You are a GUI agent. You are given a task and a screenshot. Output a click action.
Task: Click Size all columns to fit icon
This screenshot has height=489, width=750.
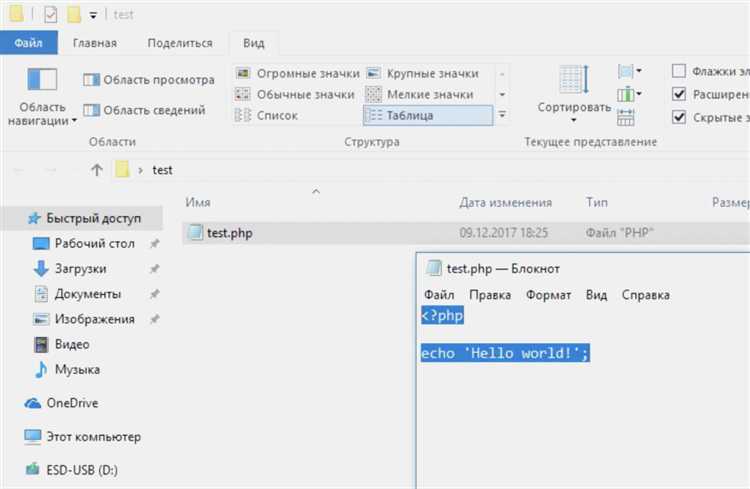(x=626, y=117)
